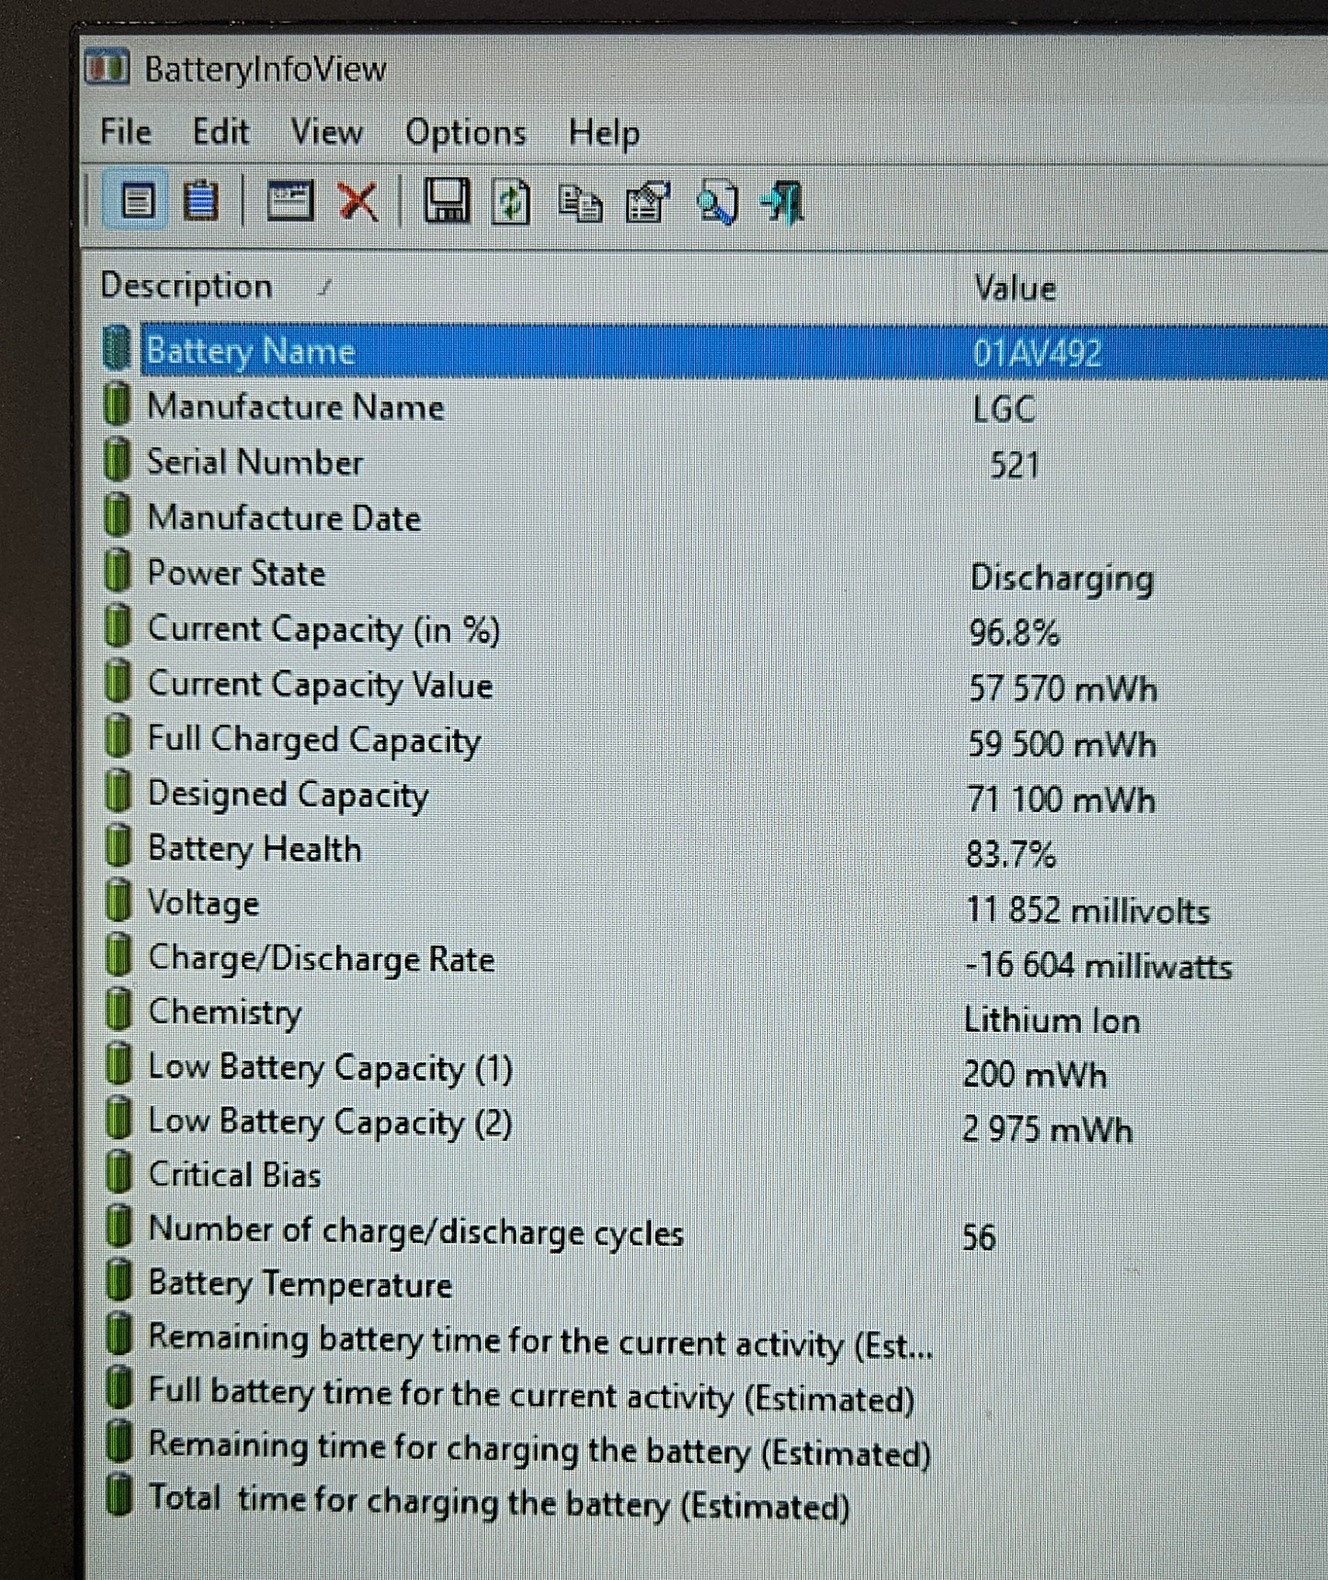Click the -16 604 milliwatts value
This screenshot has width=1328, height=1580.
(x=1098, y=966)
